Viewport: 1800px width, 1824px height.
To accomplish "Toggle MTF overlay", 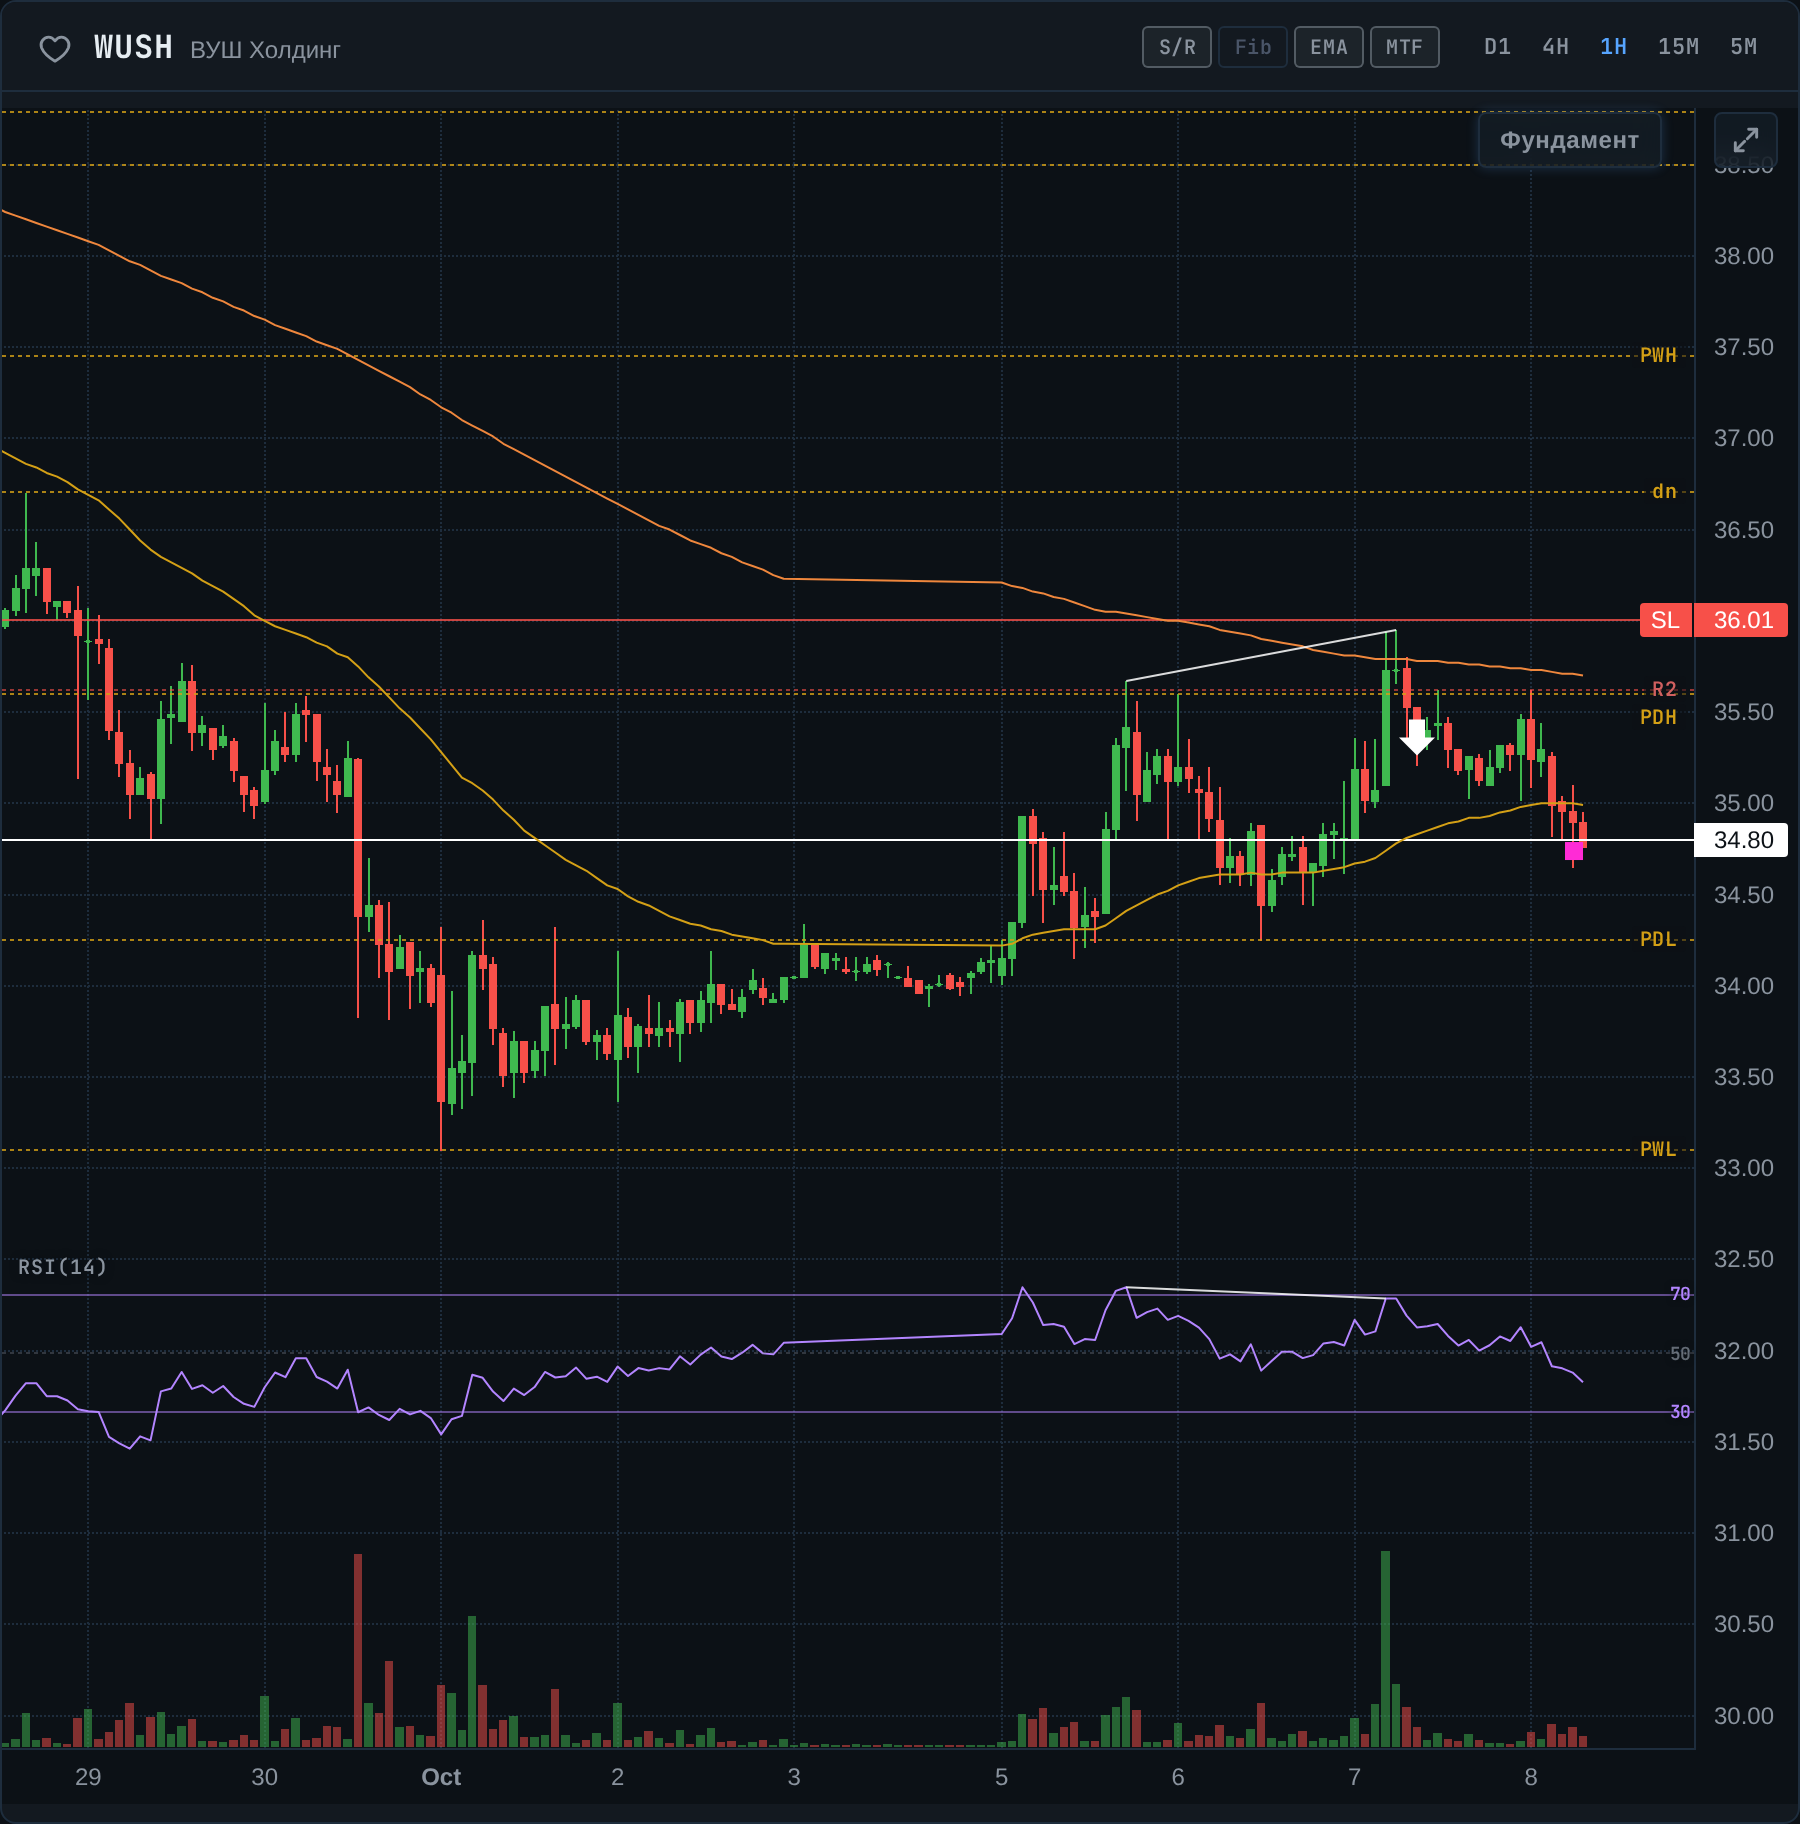I will click(x=1405, y=47).
